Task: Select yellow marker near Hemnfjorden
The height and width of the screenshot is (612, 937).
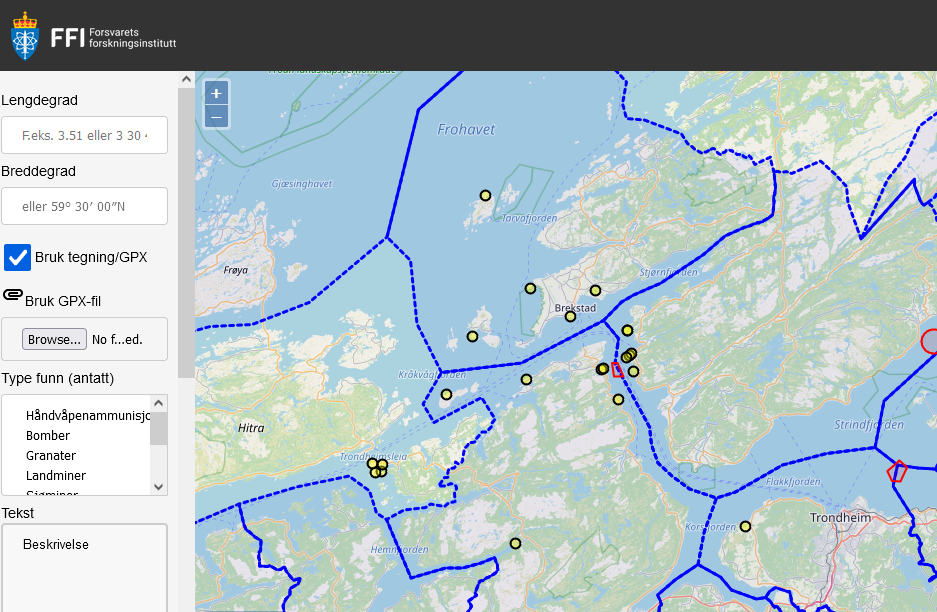Action: pos(516,544)
